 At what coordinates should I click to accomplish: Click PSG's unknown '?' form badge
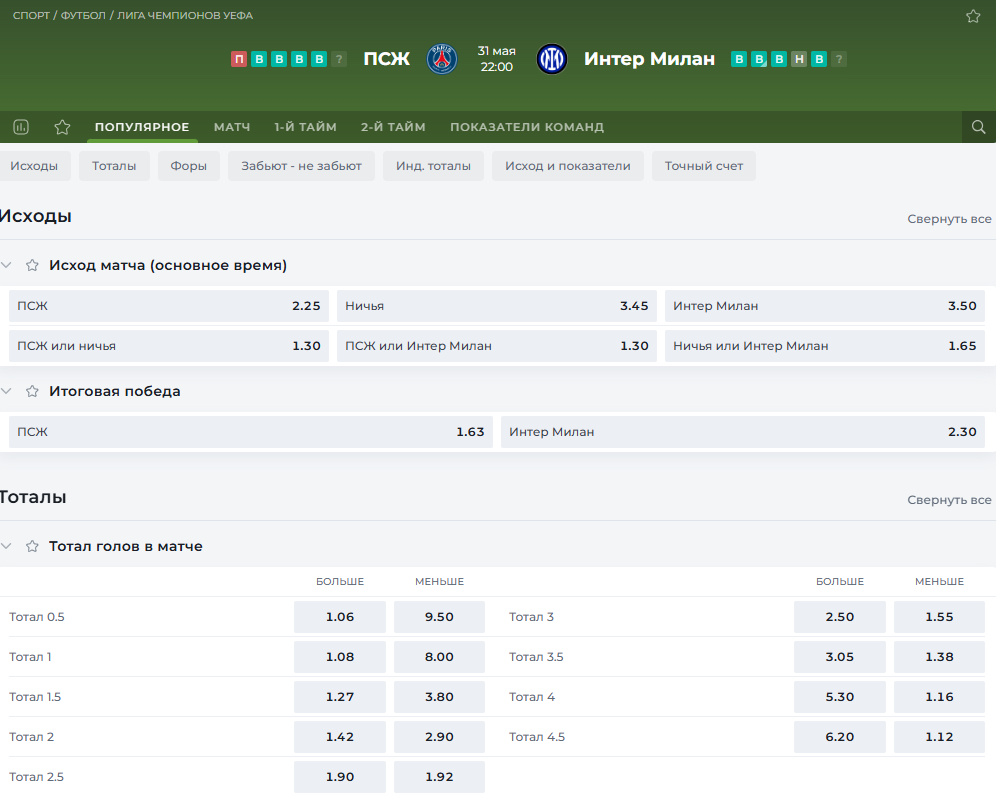click(339, 59)
